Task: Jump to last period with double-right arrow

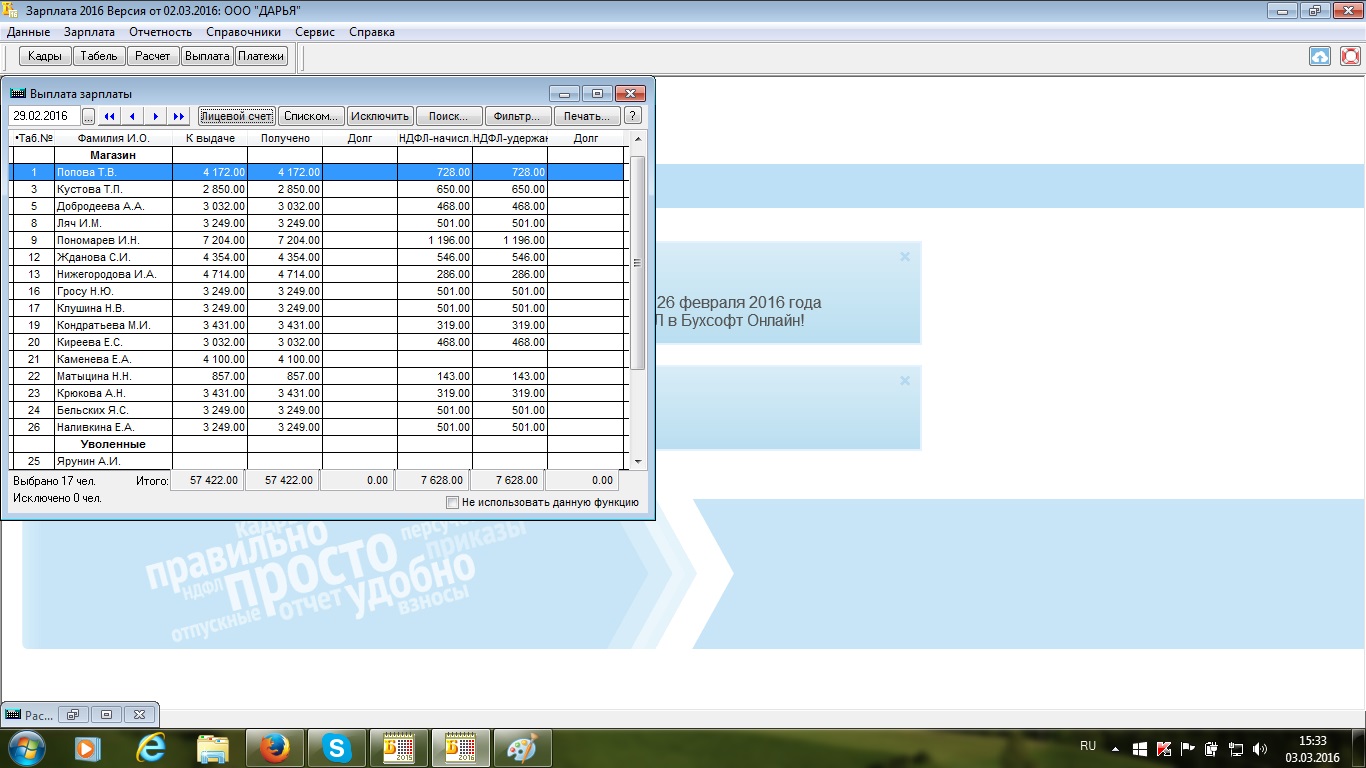Action: point(179,116)
